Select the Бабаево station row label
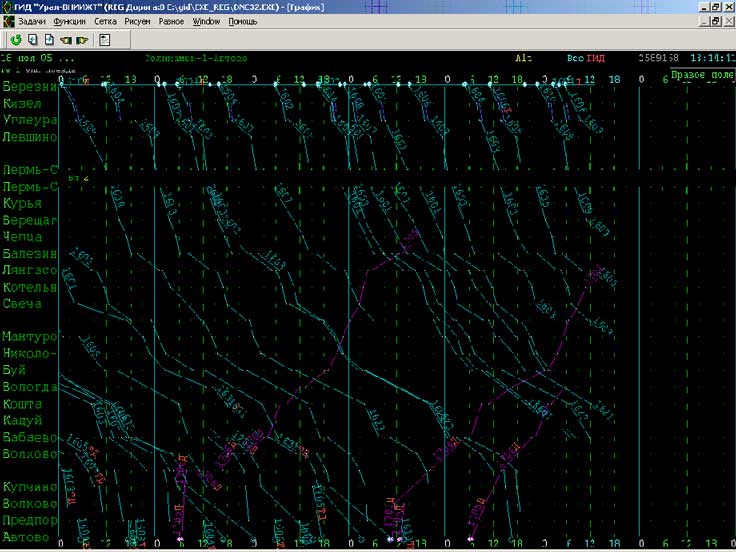 30,437
